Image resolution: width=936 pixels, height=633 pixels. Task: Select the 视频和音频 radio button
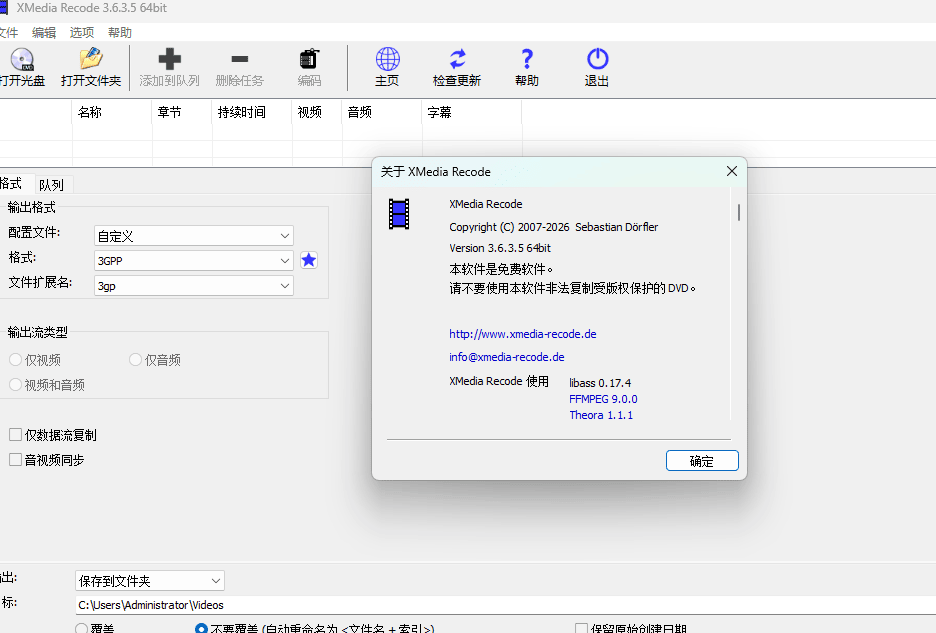(x=16, y=385)
